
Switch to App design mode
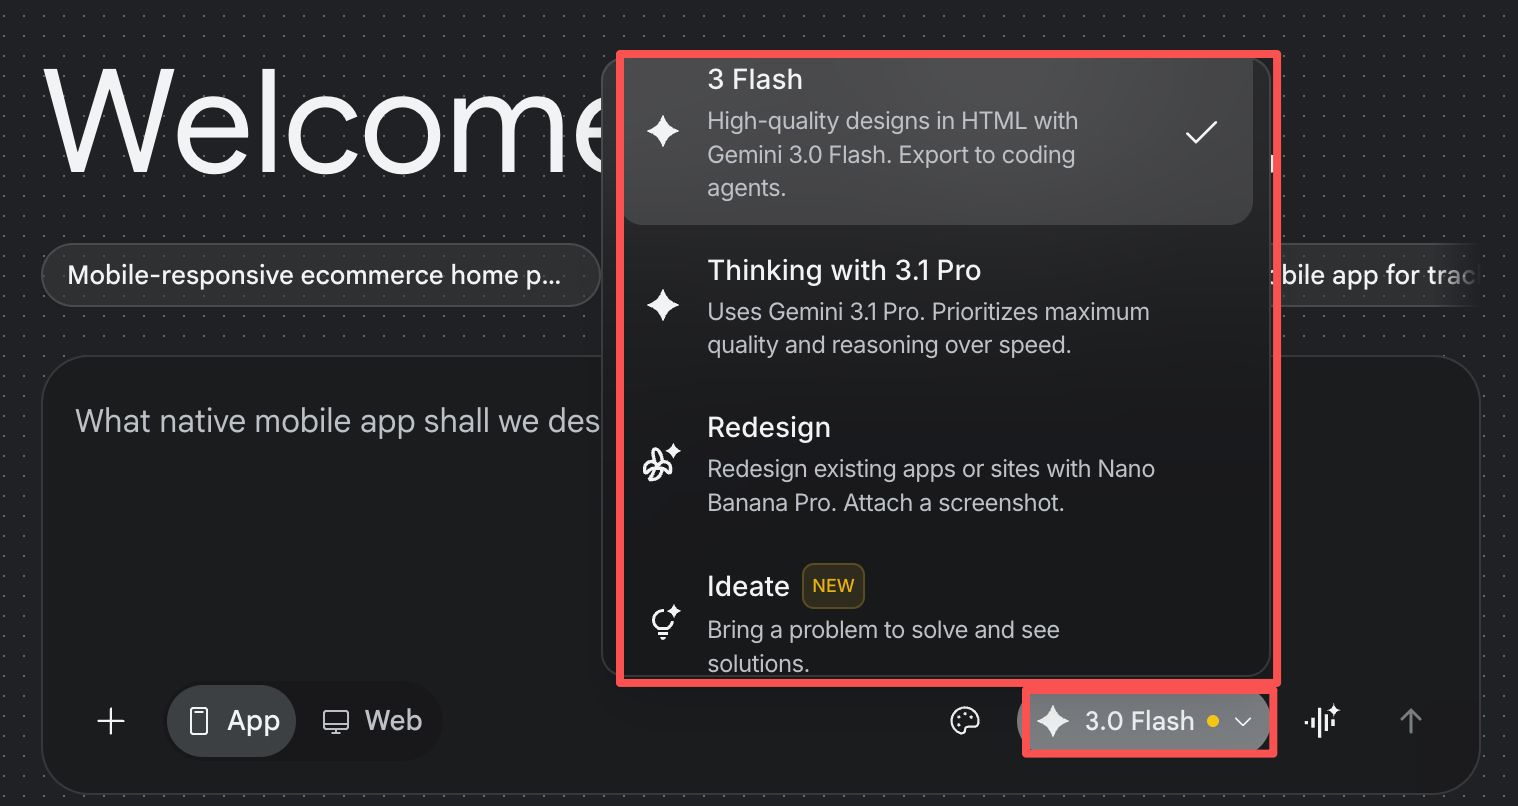point(233,721)
